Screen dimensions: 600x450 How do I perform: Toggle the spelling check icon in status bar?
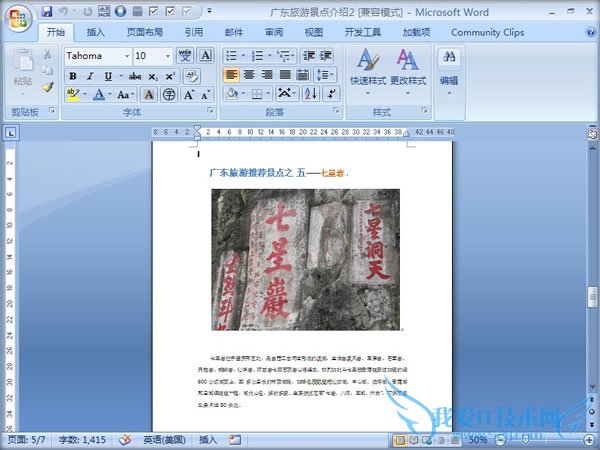tap(125, 440)
